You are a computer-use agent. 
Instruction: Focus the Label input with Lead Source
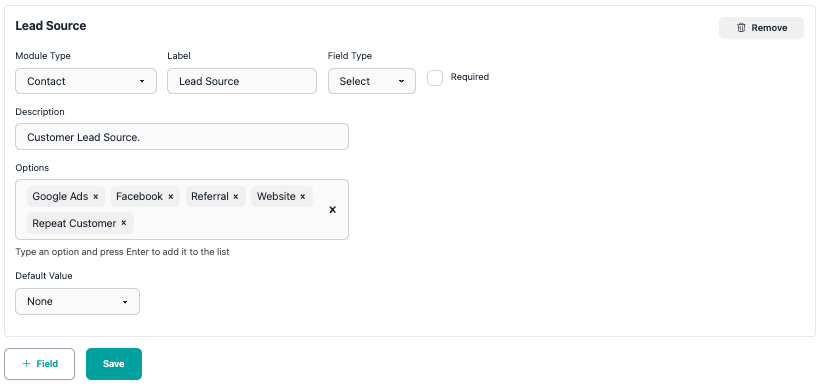pyautogui.click(x=242, y=81)
